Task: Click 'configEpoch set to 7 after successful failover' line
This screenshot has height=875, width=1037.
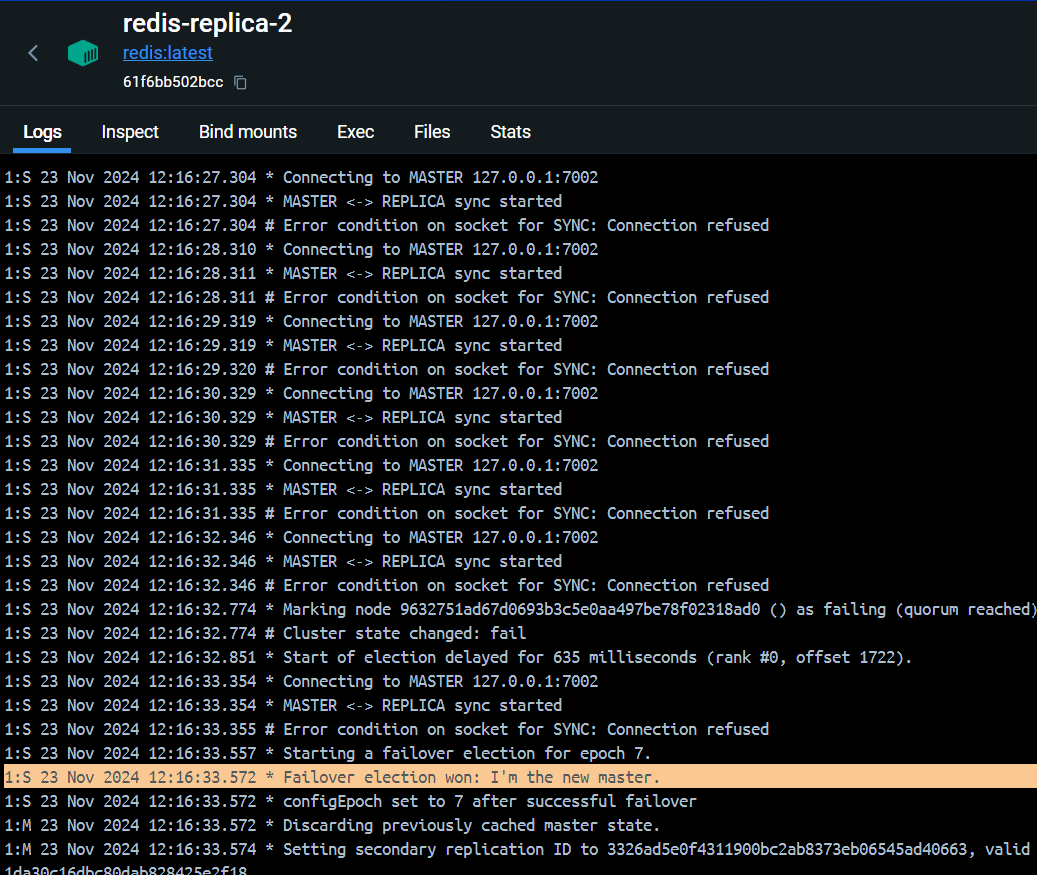Action: pos(351,801)
